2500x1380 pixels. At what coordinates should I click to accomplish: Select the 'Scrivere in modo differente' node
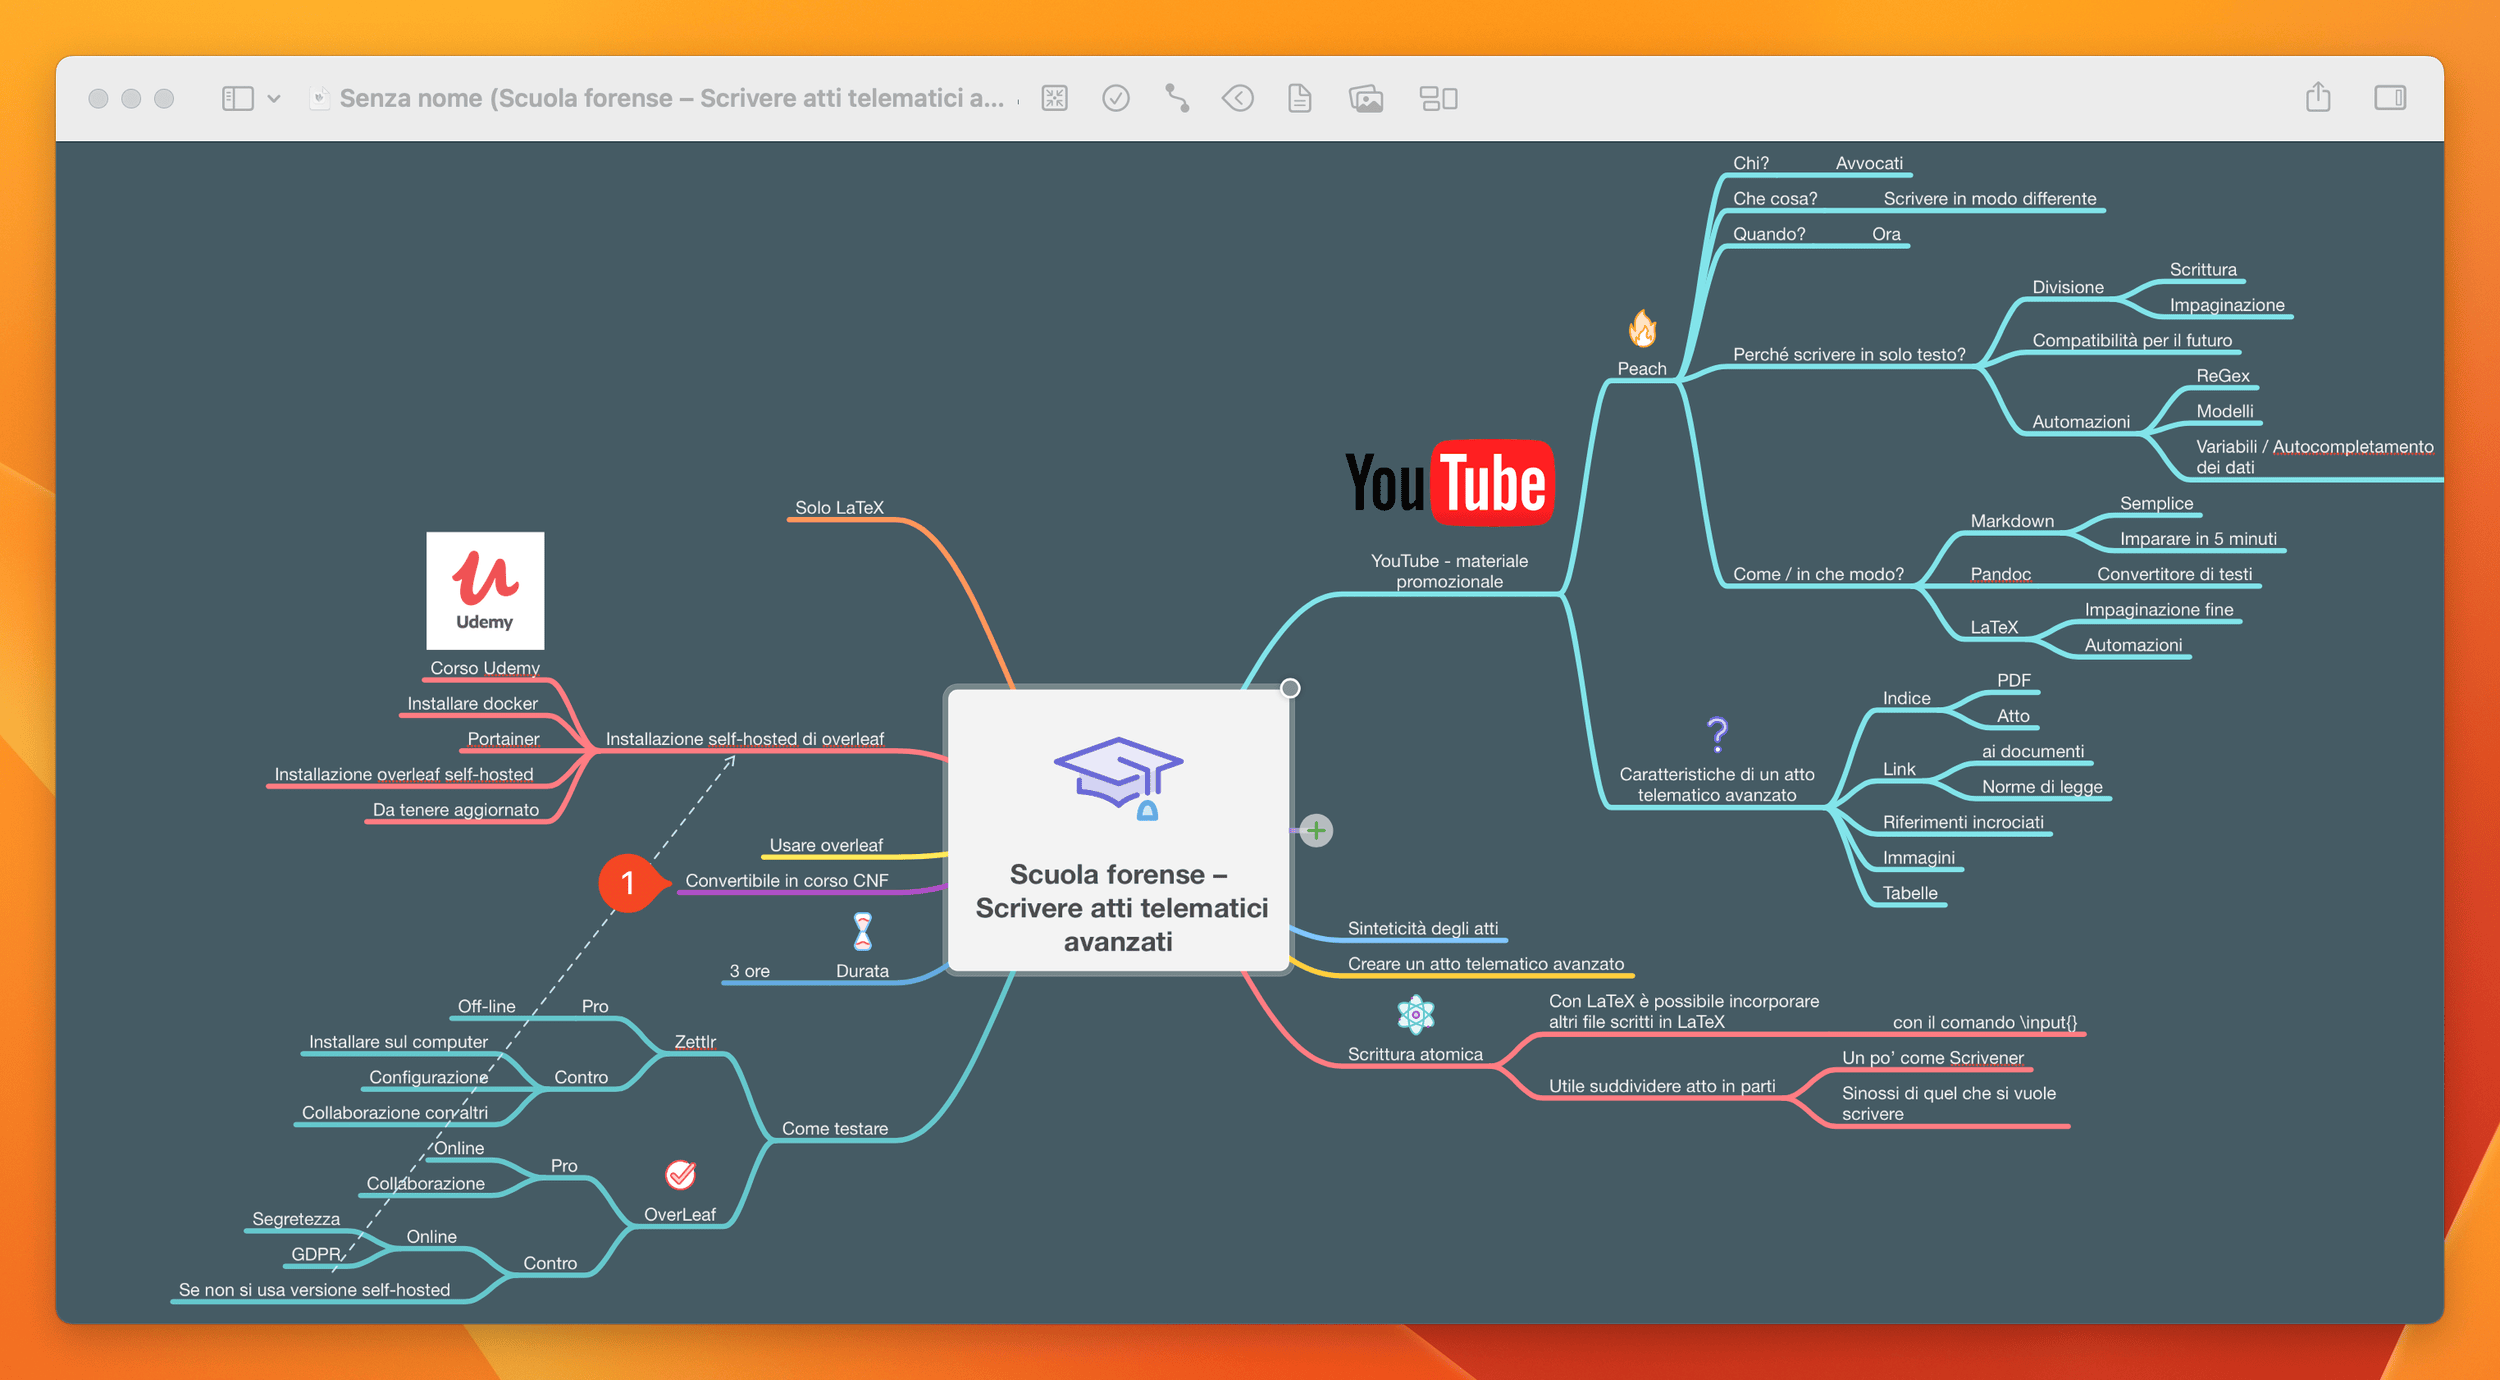(1990, 199)
